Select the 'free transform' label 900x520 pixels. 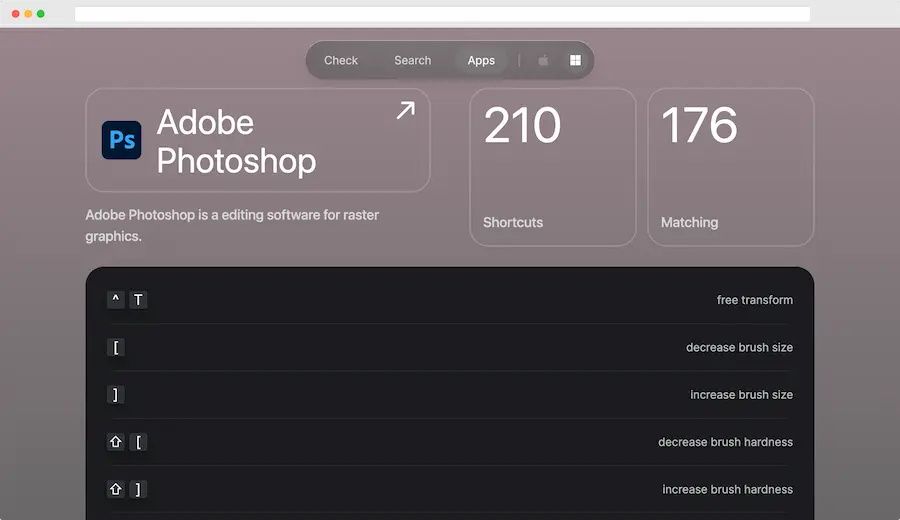pos(755,300)
